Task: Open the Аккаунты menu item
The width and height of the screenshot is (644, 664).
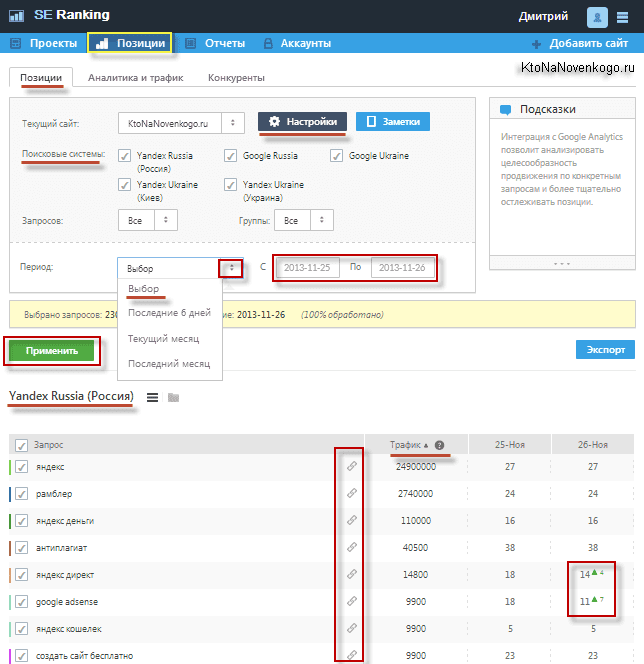Action: click(297, 43)
